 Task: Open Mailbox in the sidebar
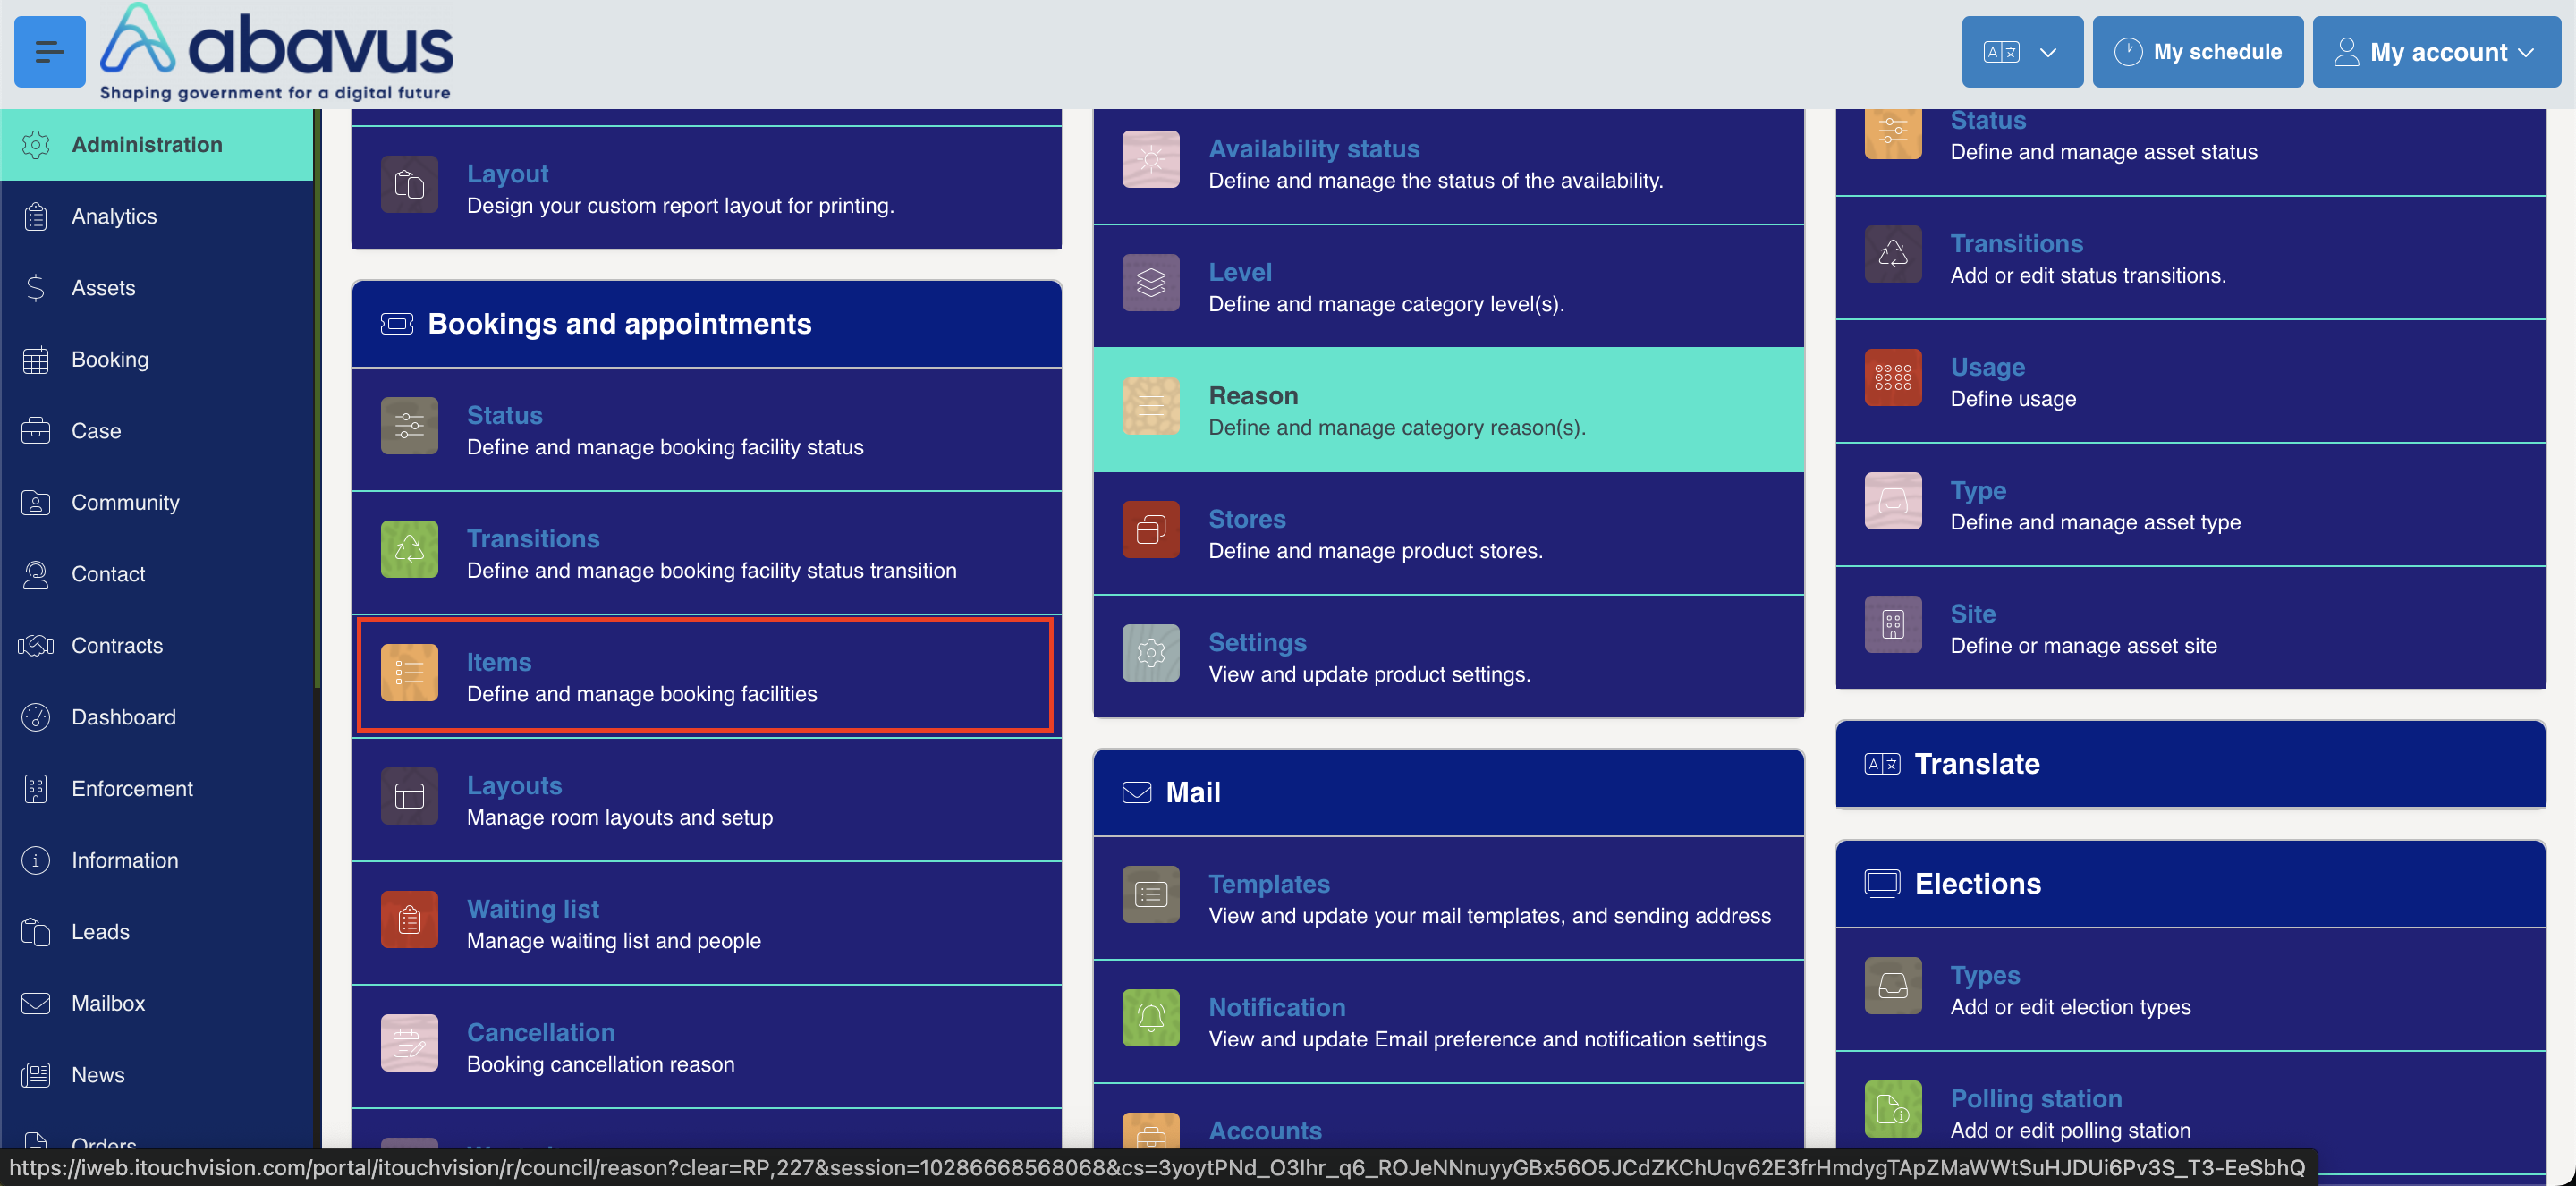click(x=157, y=1003)
